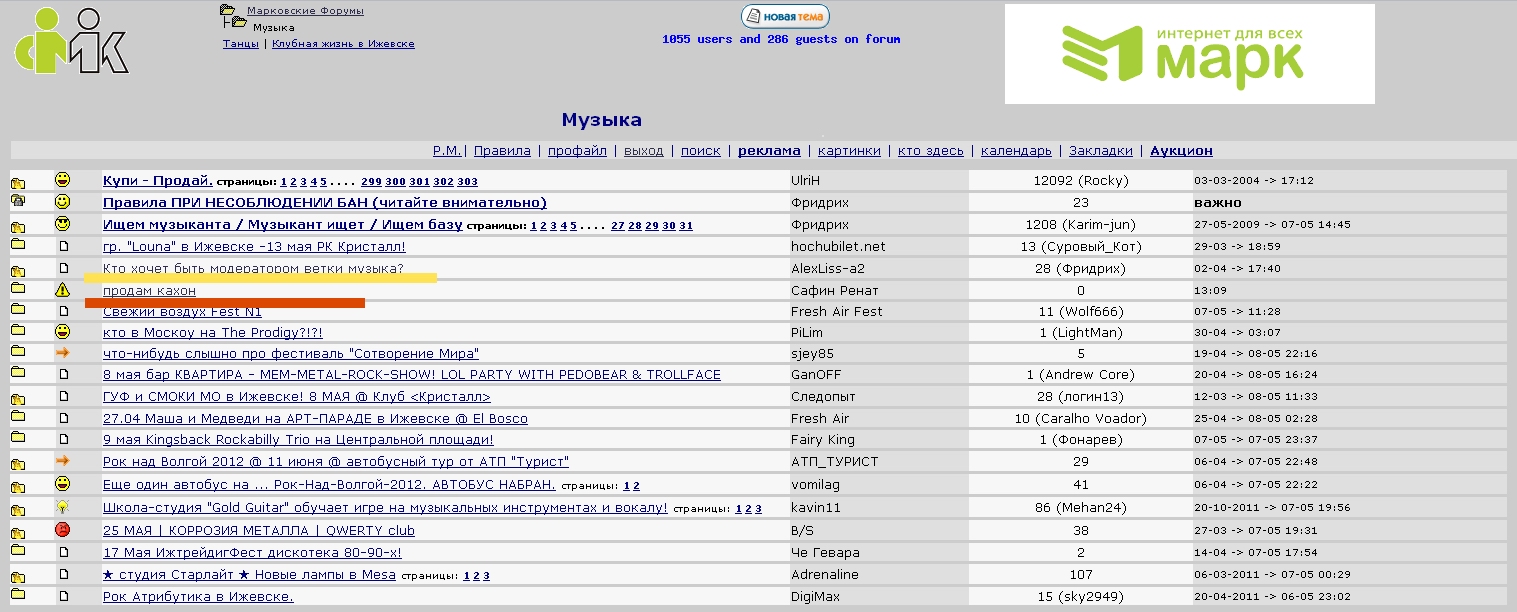
Task: Click the sunglasses smiley on Ищем музыканта thread
Action: point(63,224)
